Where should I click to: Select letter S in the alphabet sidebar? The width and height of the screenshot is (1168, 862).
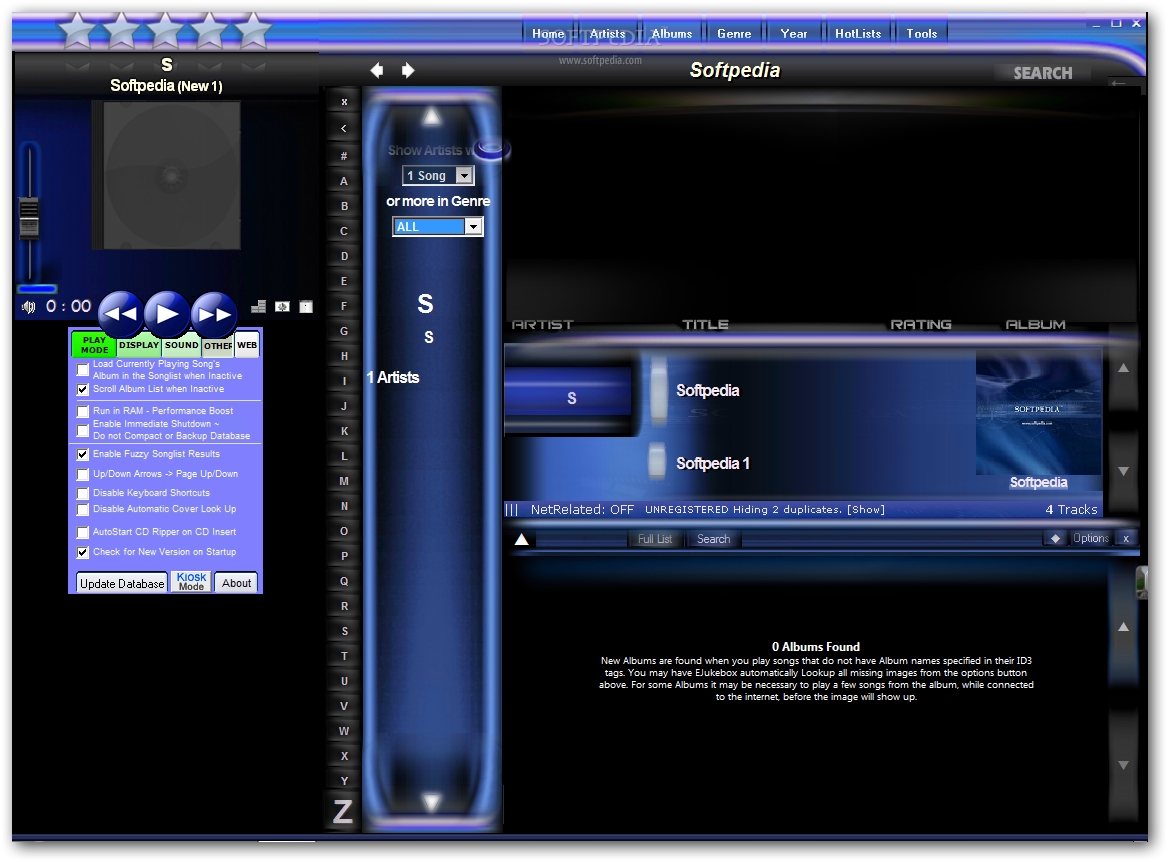[x=343, y=631]
